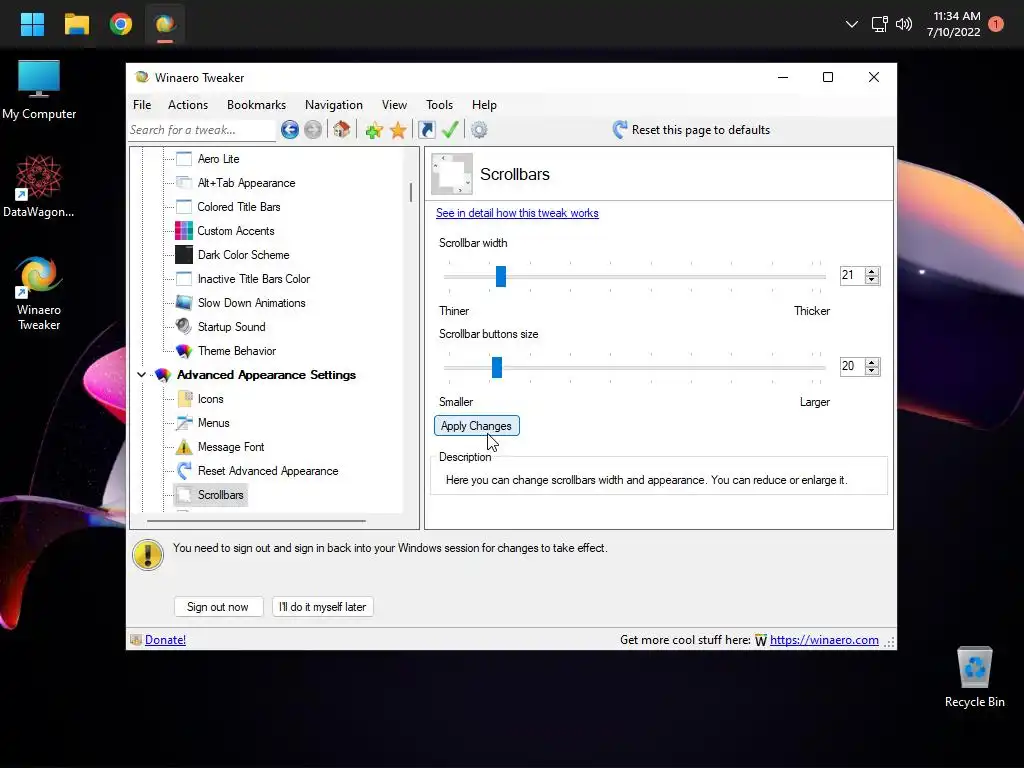Viewport: 1024px width, 768px height.
Task: Open the Navigation menu
Action: click(333, 104)
